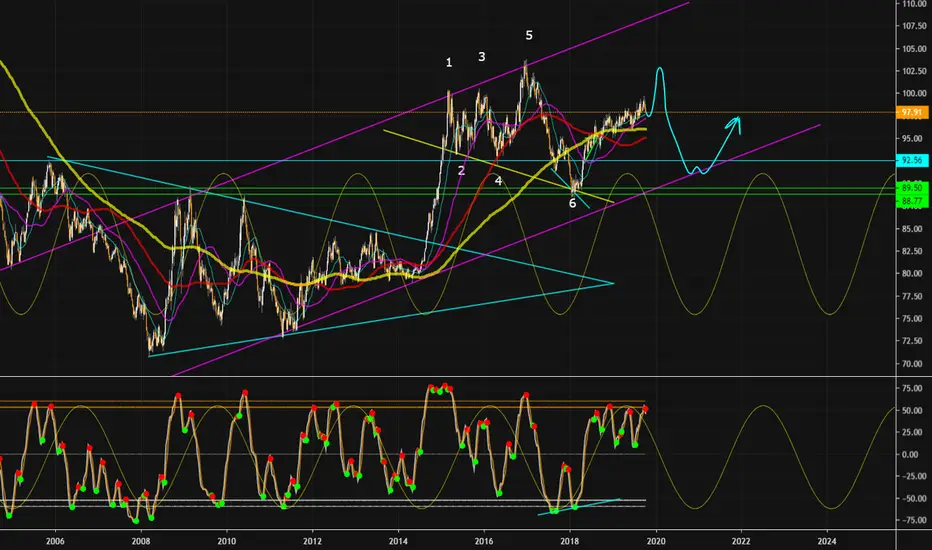Select the cyan projection arrow drawing
Screen dimensions: 932x550
692,122
